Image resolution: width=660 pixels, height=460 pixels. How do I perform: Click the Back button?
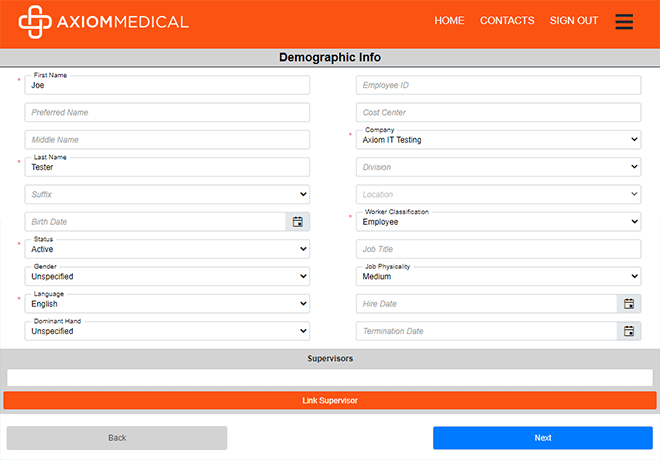(x=117, y=438)
